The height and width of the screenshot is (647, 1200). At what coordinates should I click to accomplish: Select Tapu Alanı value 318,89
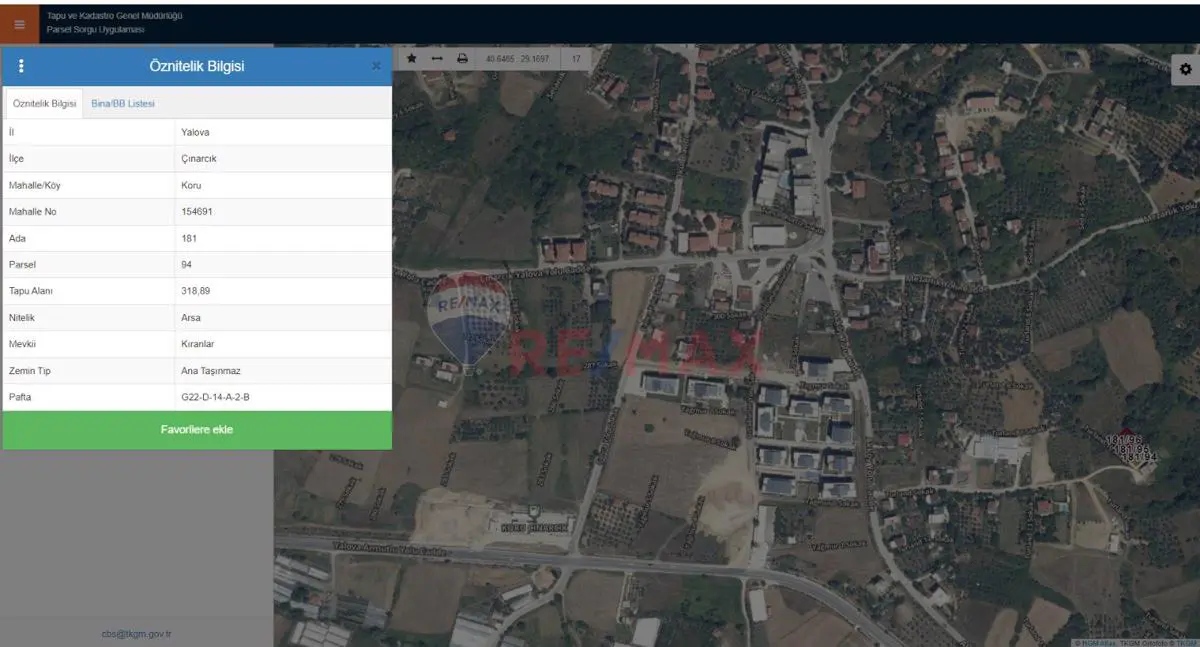pos(196,291)
